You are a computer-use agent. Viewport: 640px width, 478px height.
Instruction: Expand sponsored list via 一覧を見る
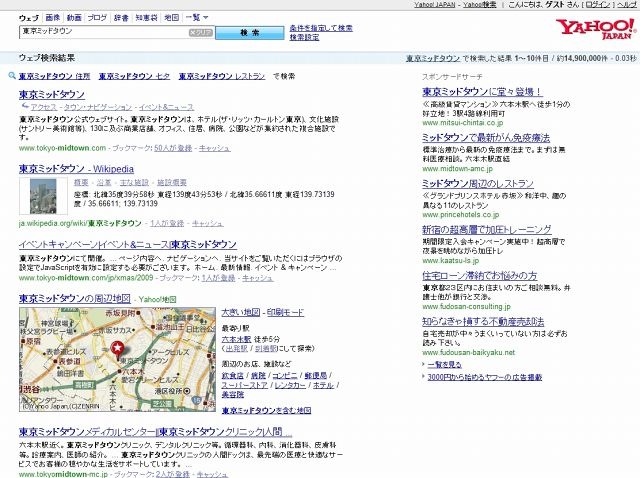pos(444,365)
